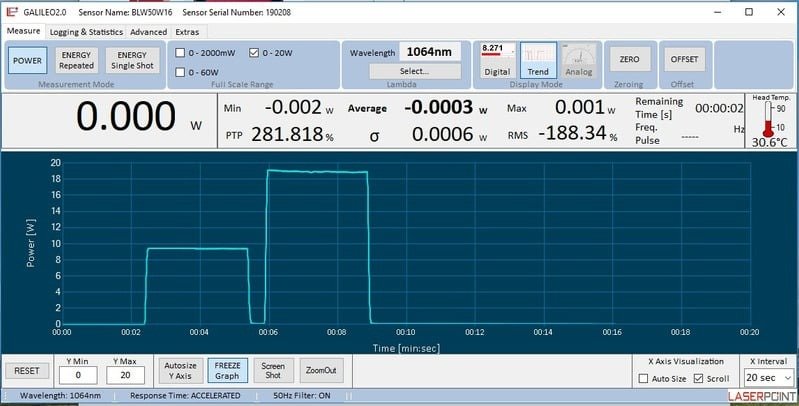Enable Auto Size X axis checkbox
Viewport: 799px width, 406px height.
643,378
